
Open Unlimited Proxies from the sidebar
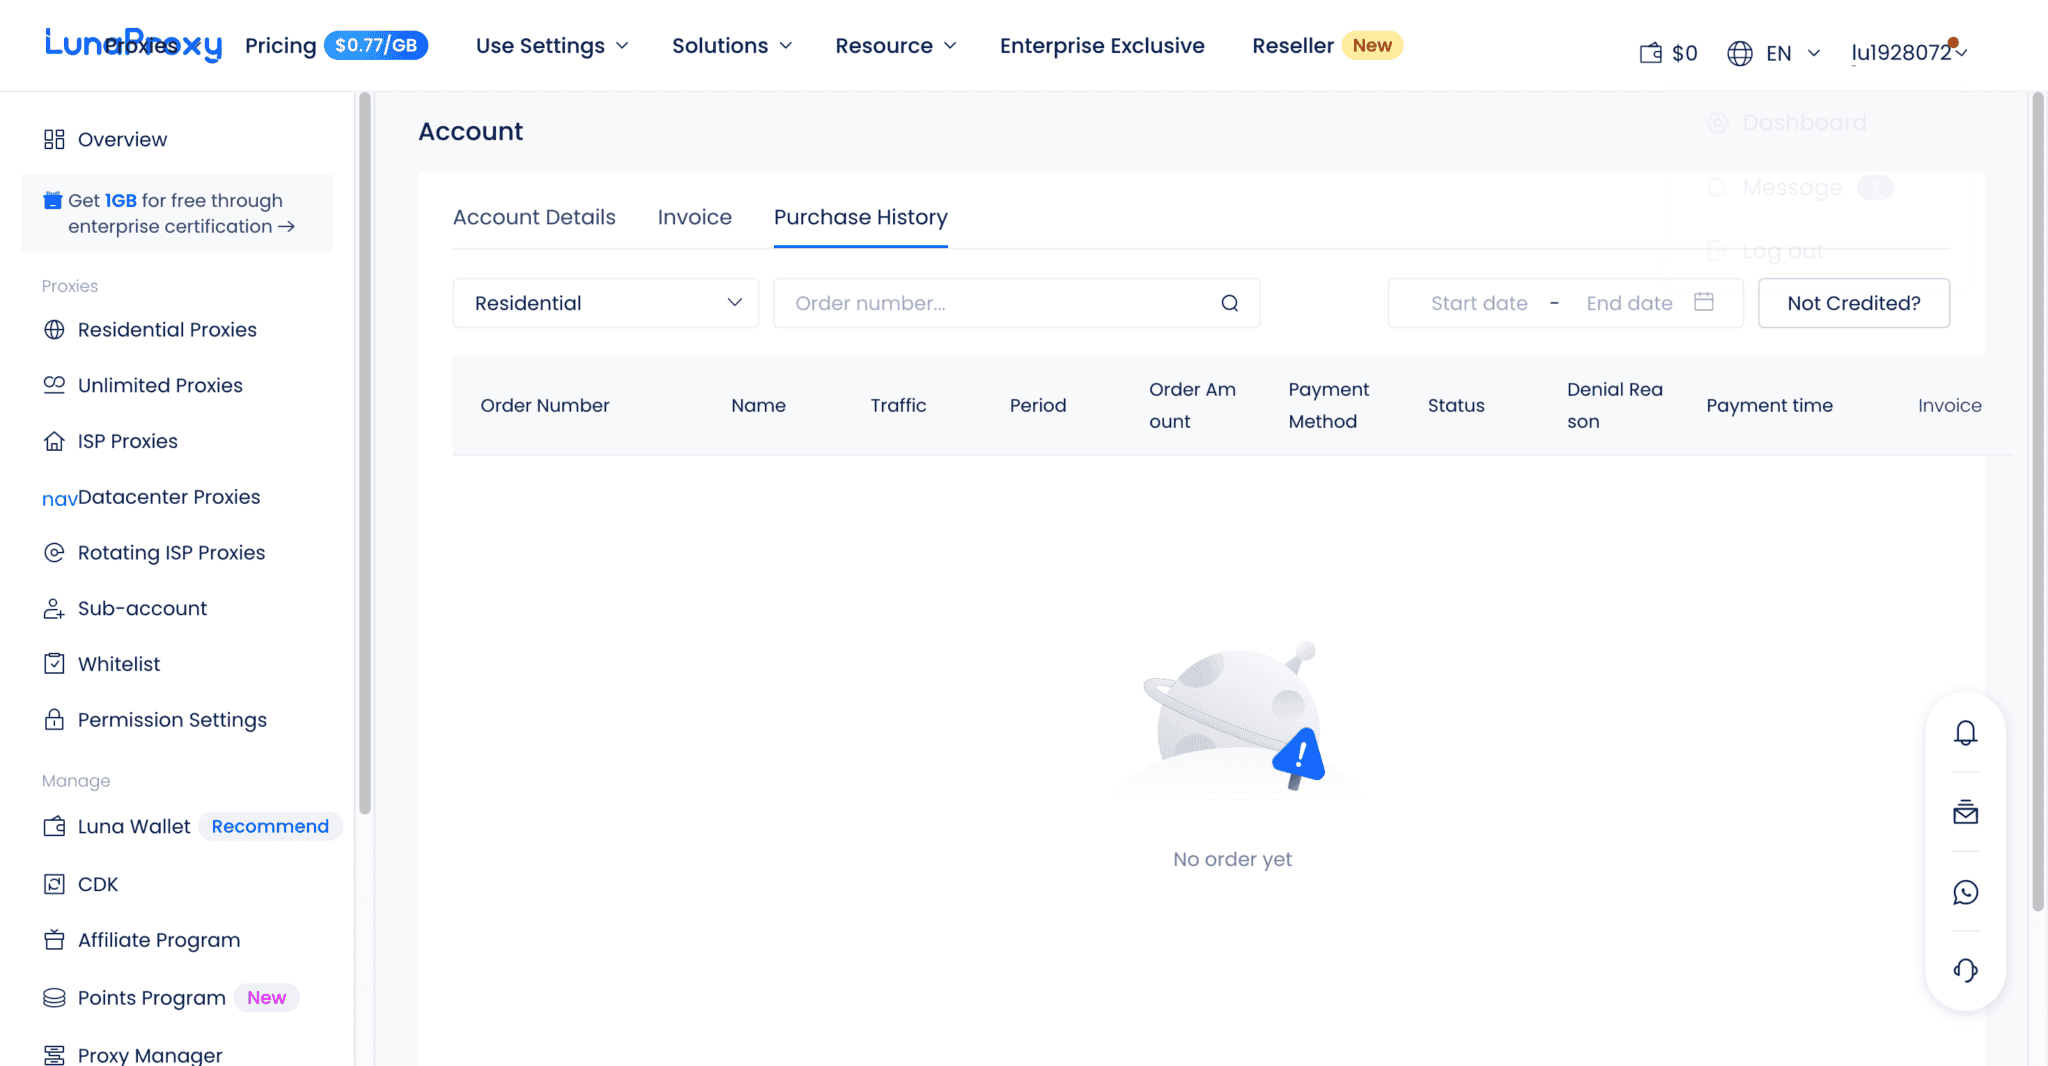(160, 385)
